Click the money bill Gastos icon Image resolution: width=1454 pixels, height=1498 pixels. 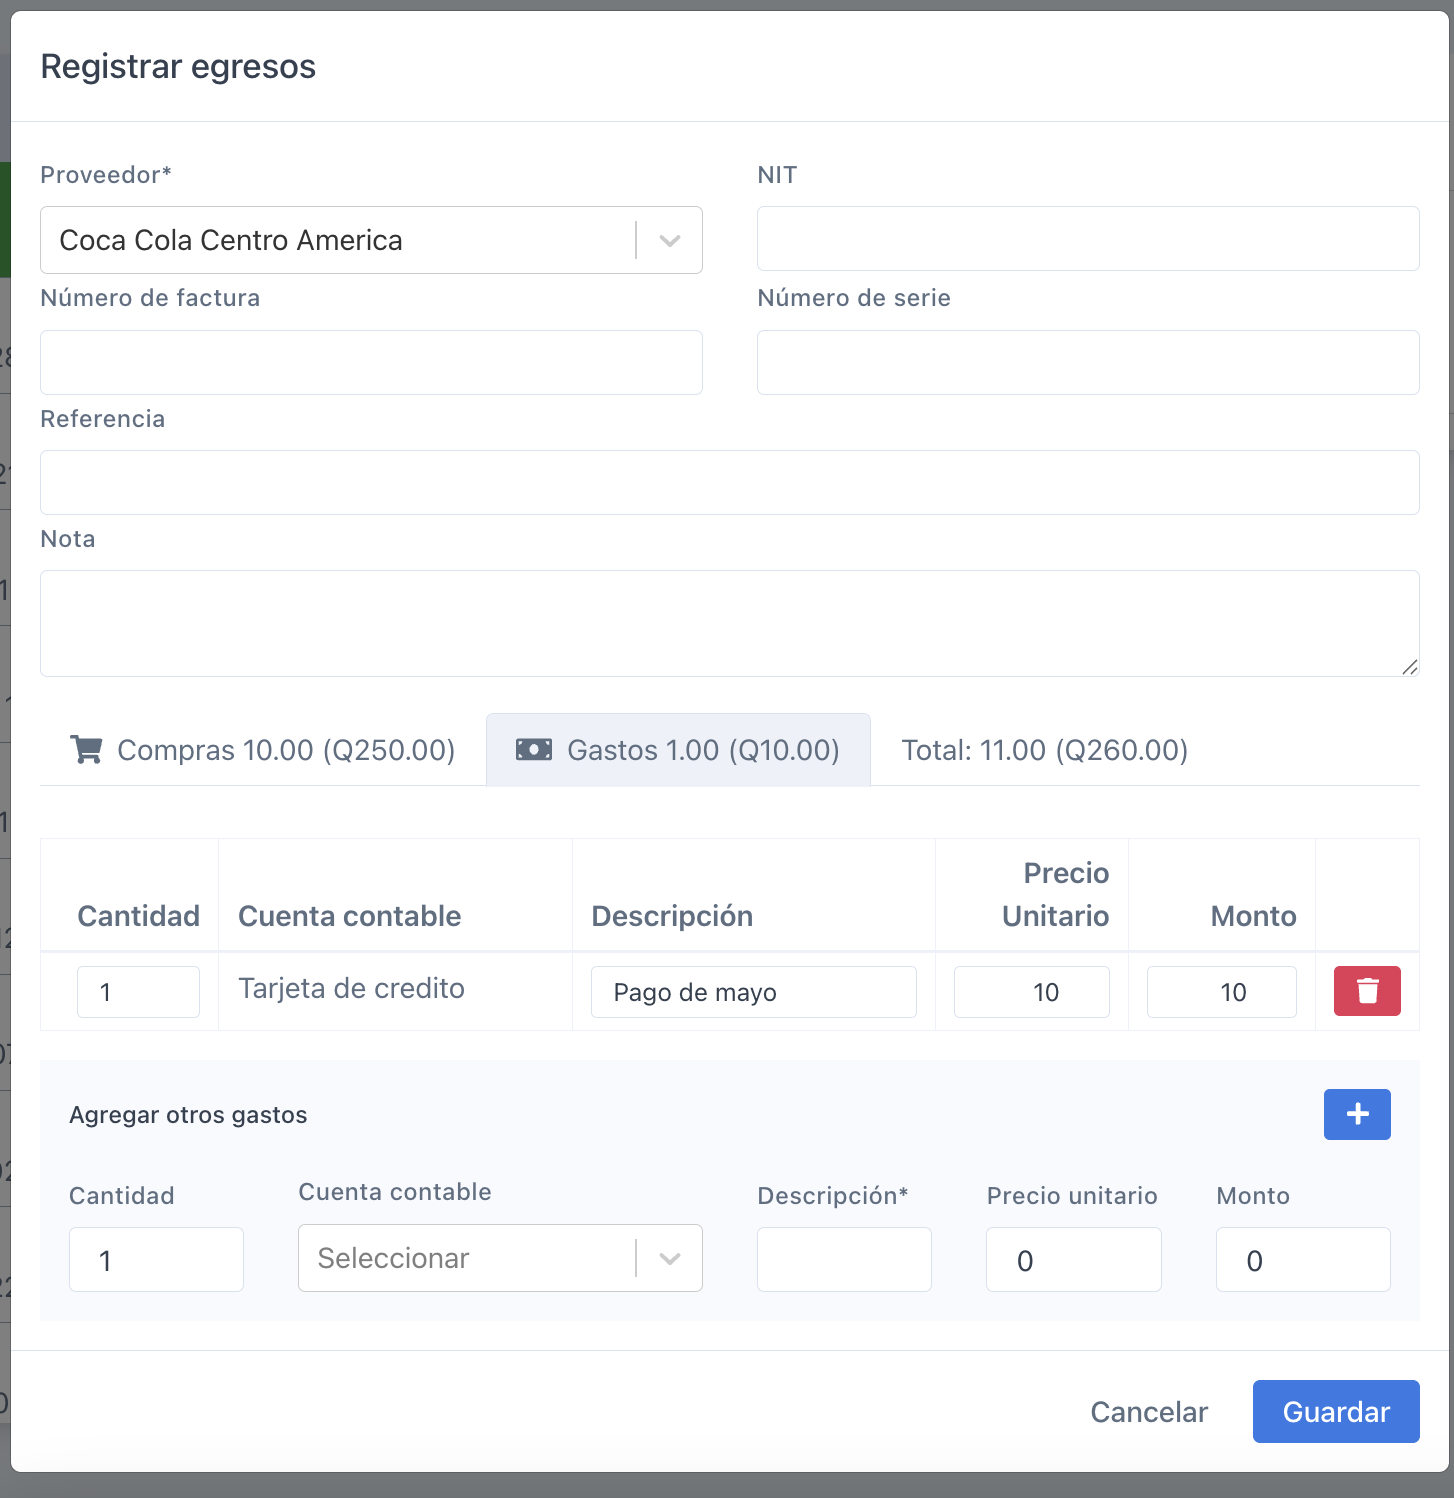(x=534, y=749)
